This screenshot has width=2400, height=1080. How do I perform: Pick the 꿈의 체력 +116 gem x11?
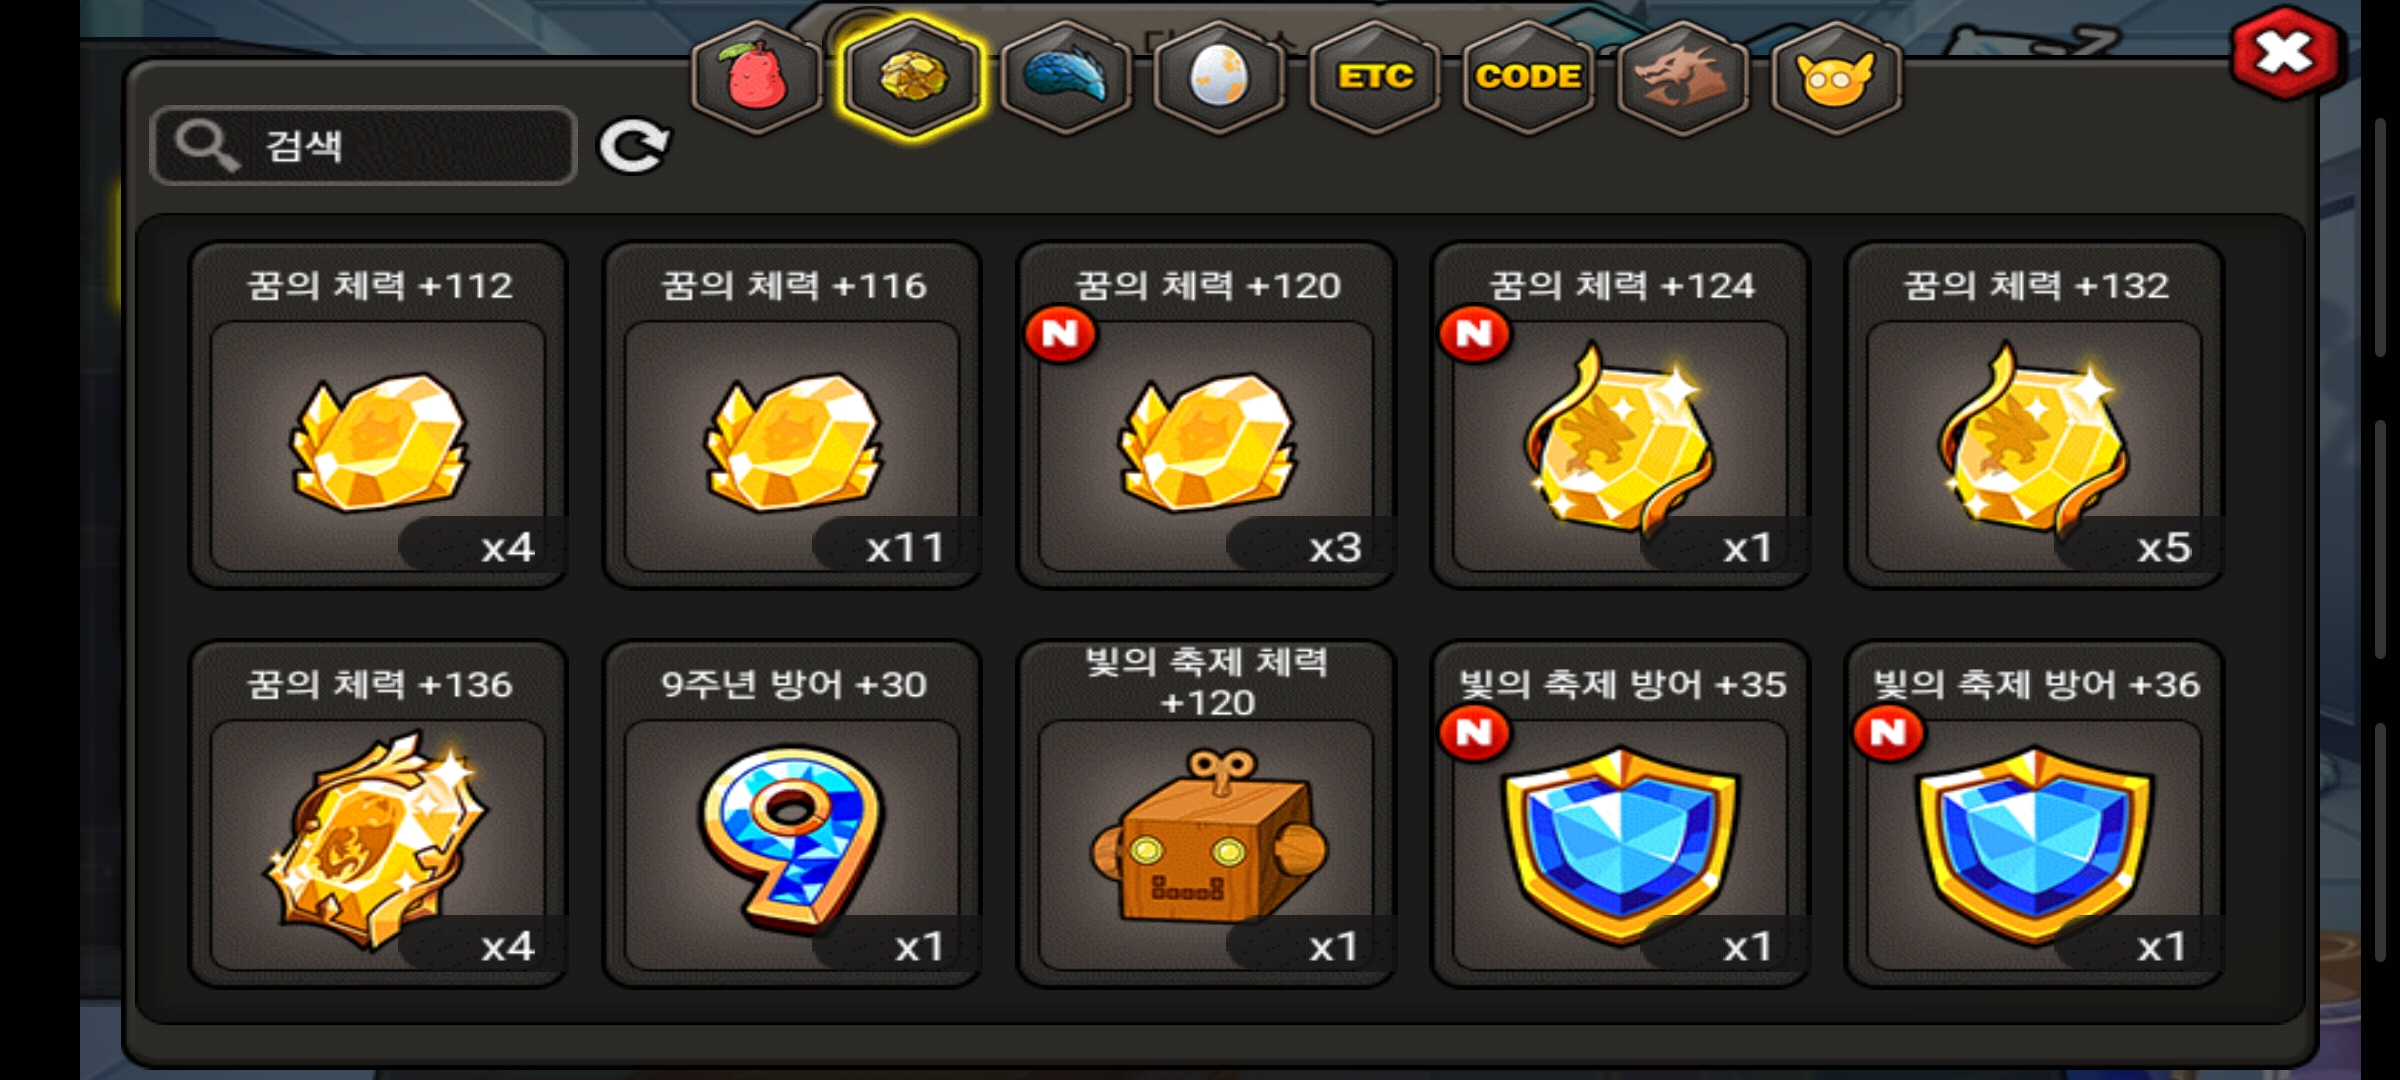792,415
